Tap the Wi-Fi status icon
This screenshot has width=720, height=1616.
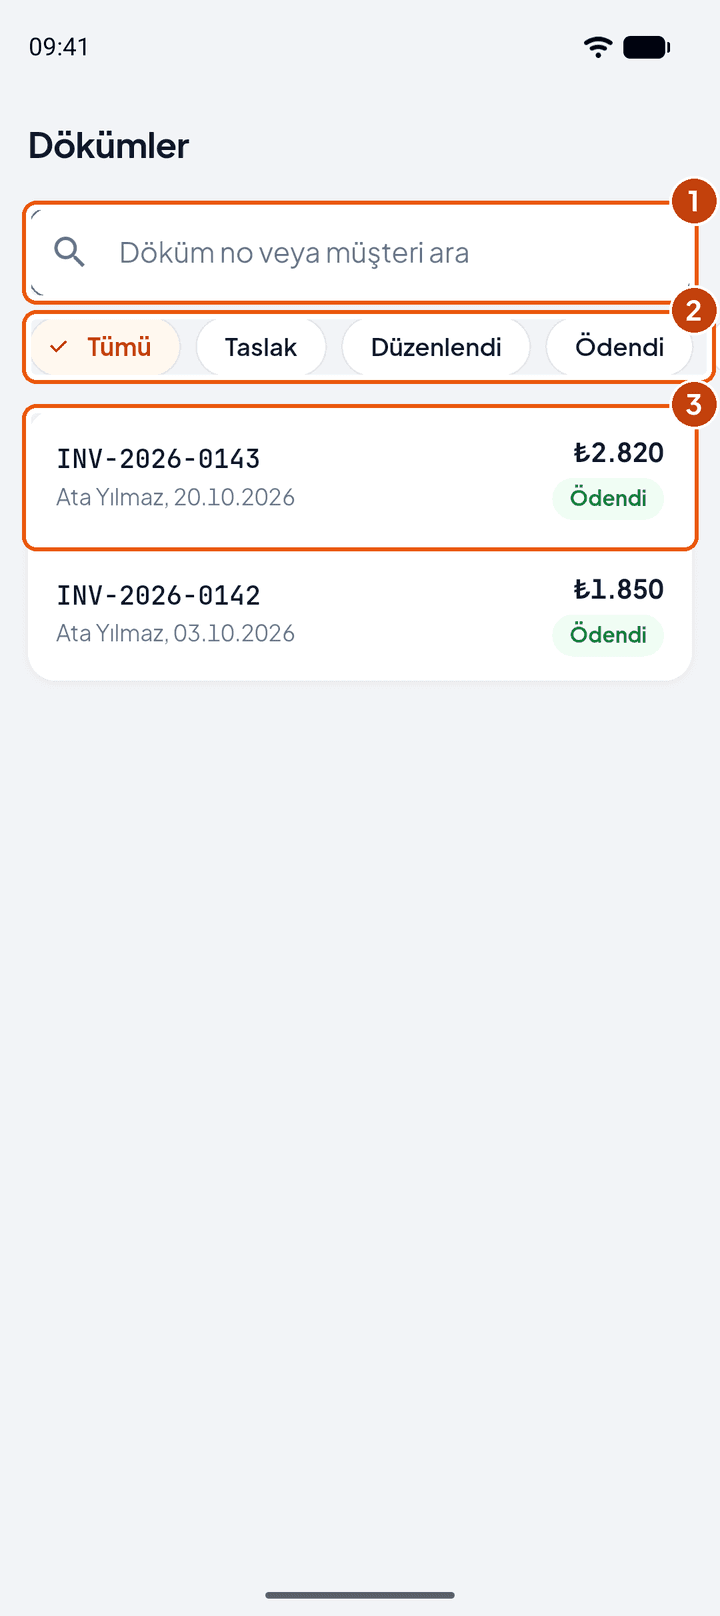[598, 47]
